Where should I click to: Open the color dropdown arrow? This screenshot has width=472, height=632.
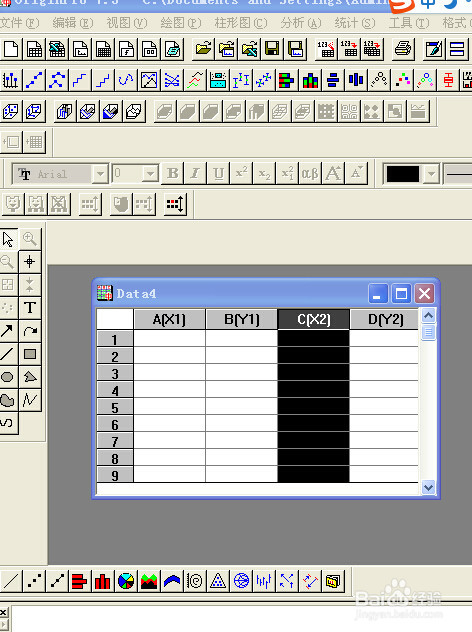coord(431,174)
